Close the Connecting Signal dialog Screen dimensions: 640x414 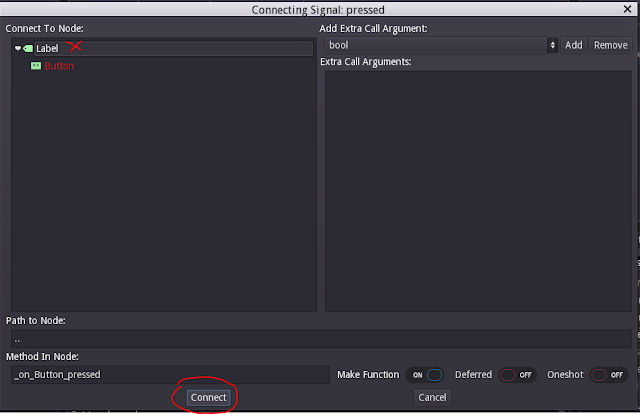[628, 9]
